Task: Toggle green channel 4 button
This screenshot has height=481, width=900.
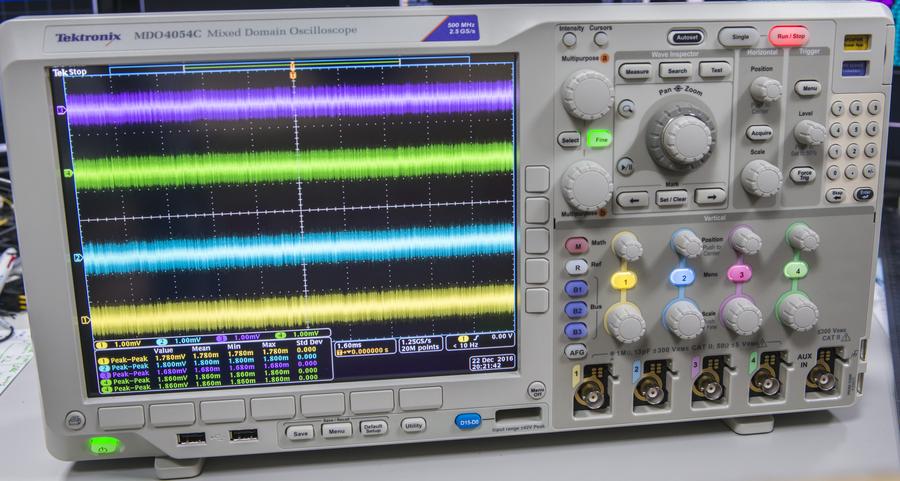Action: pos(796,270)
